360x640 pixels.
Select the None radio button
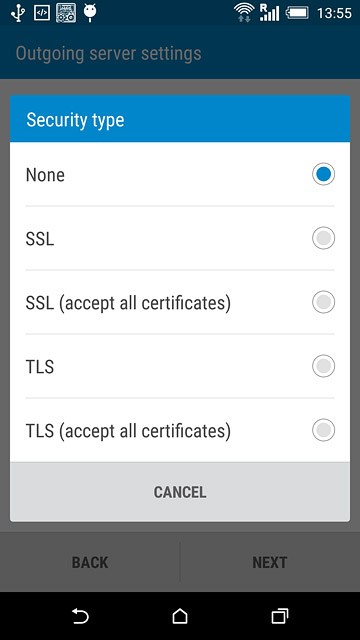pos(324,174)
